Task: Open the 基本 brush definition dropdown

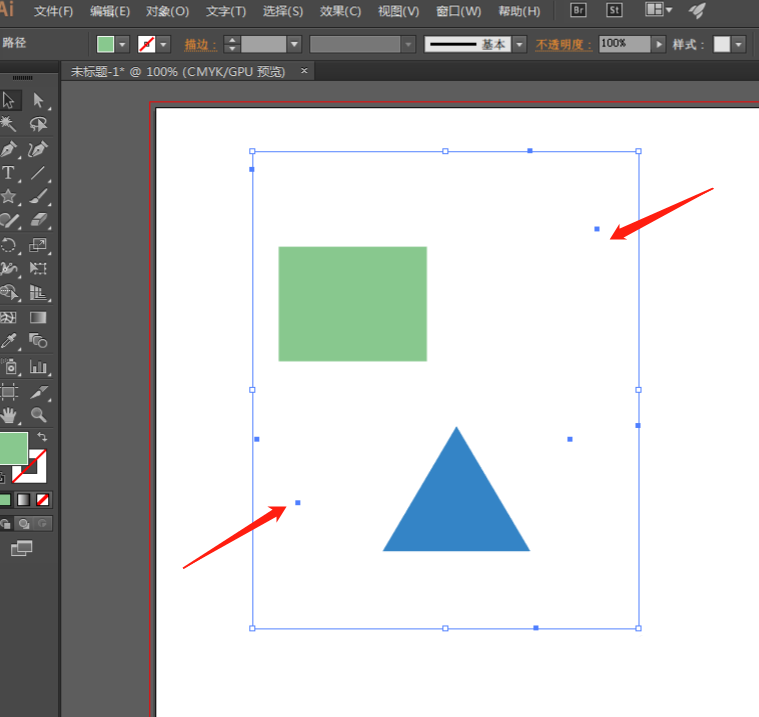Action: point(521,45)
